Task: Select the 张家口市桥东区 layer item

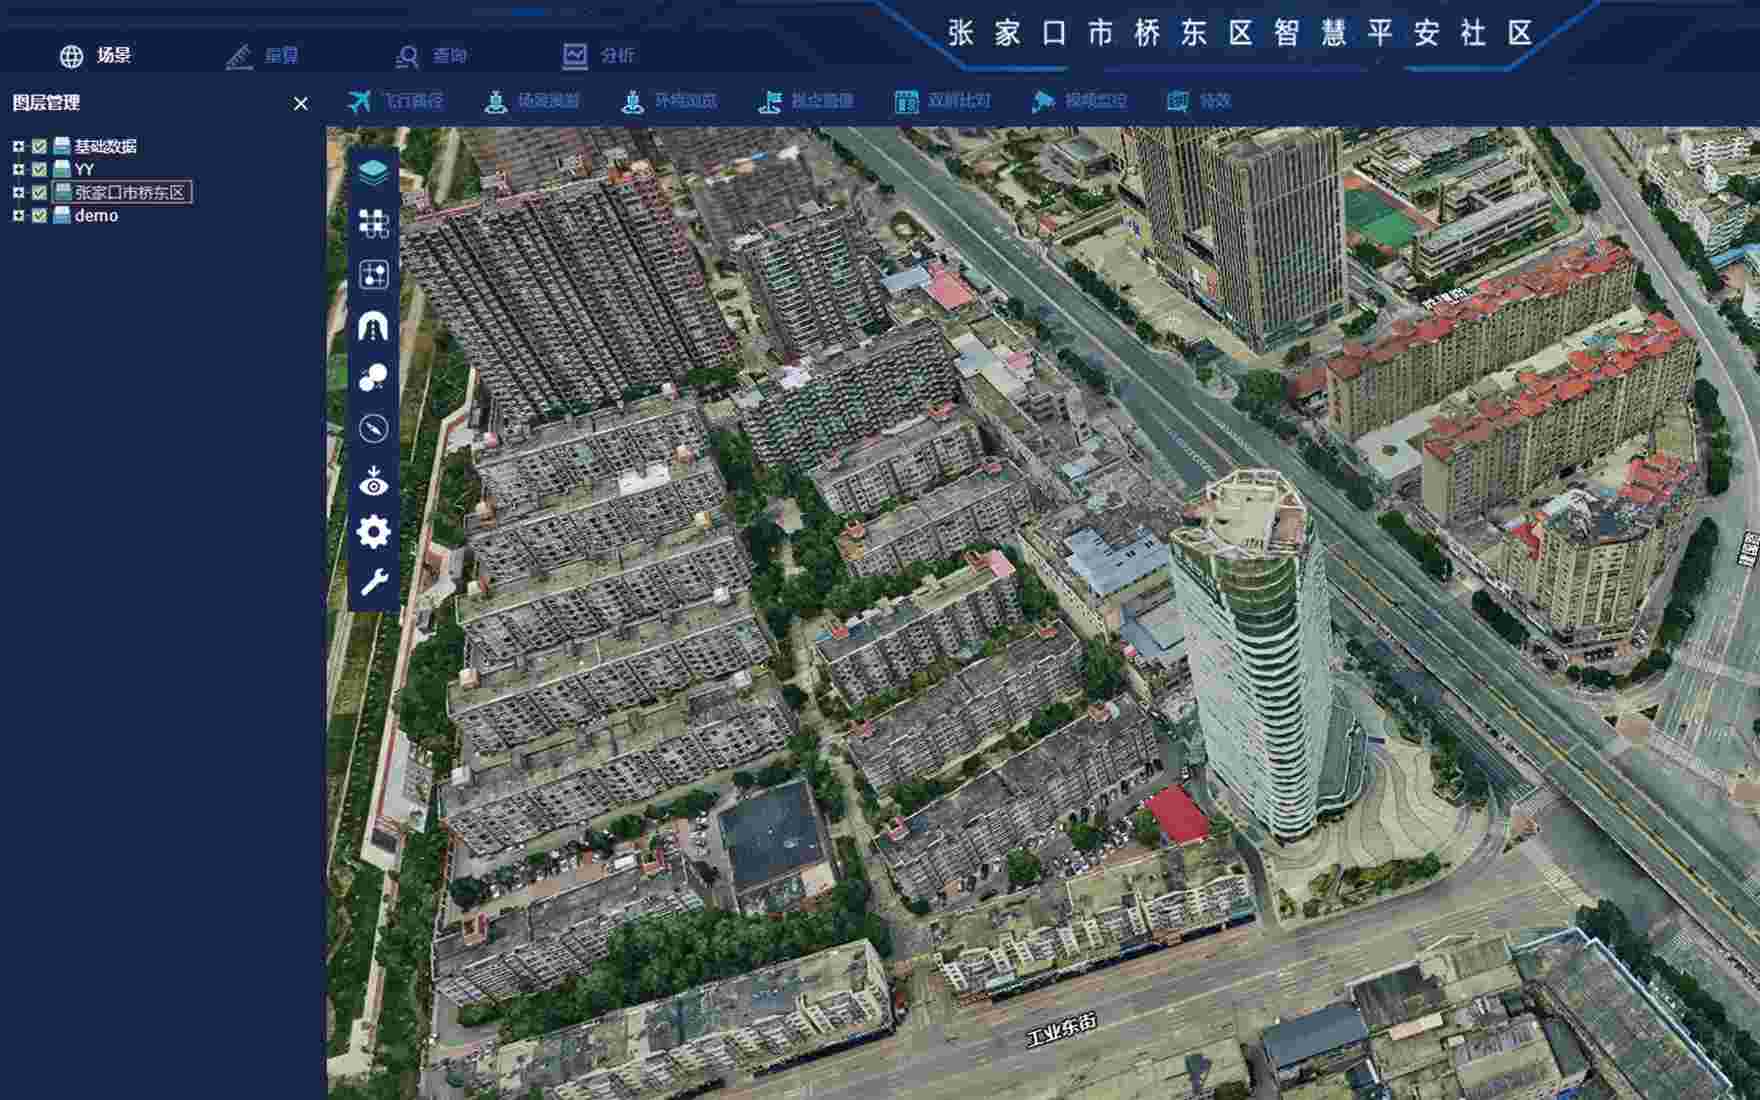Action: pos(130,193)
